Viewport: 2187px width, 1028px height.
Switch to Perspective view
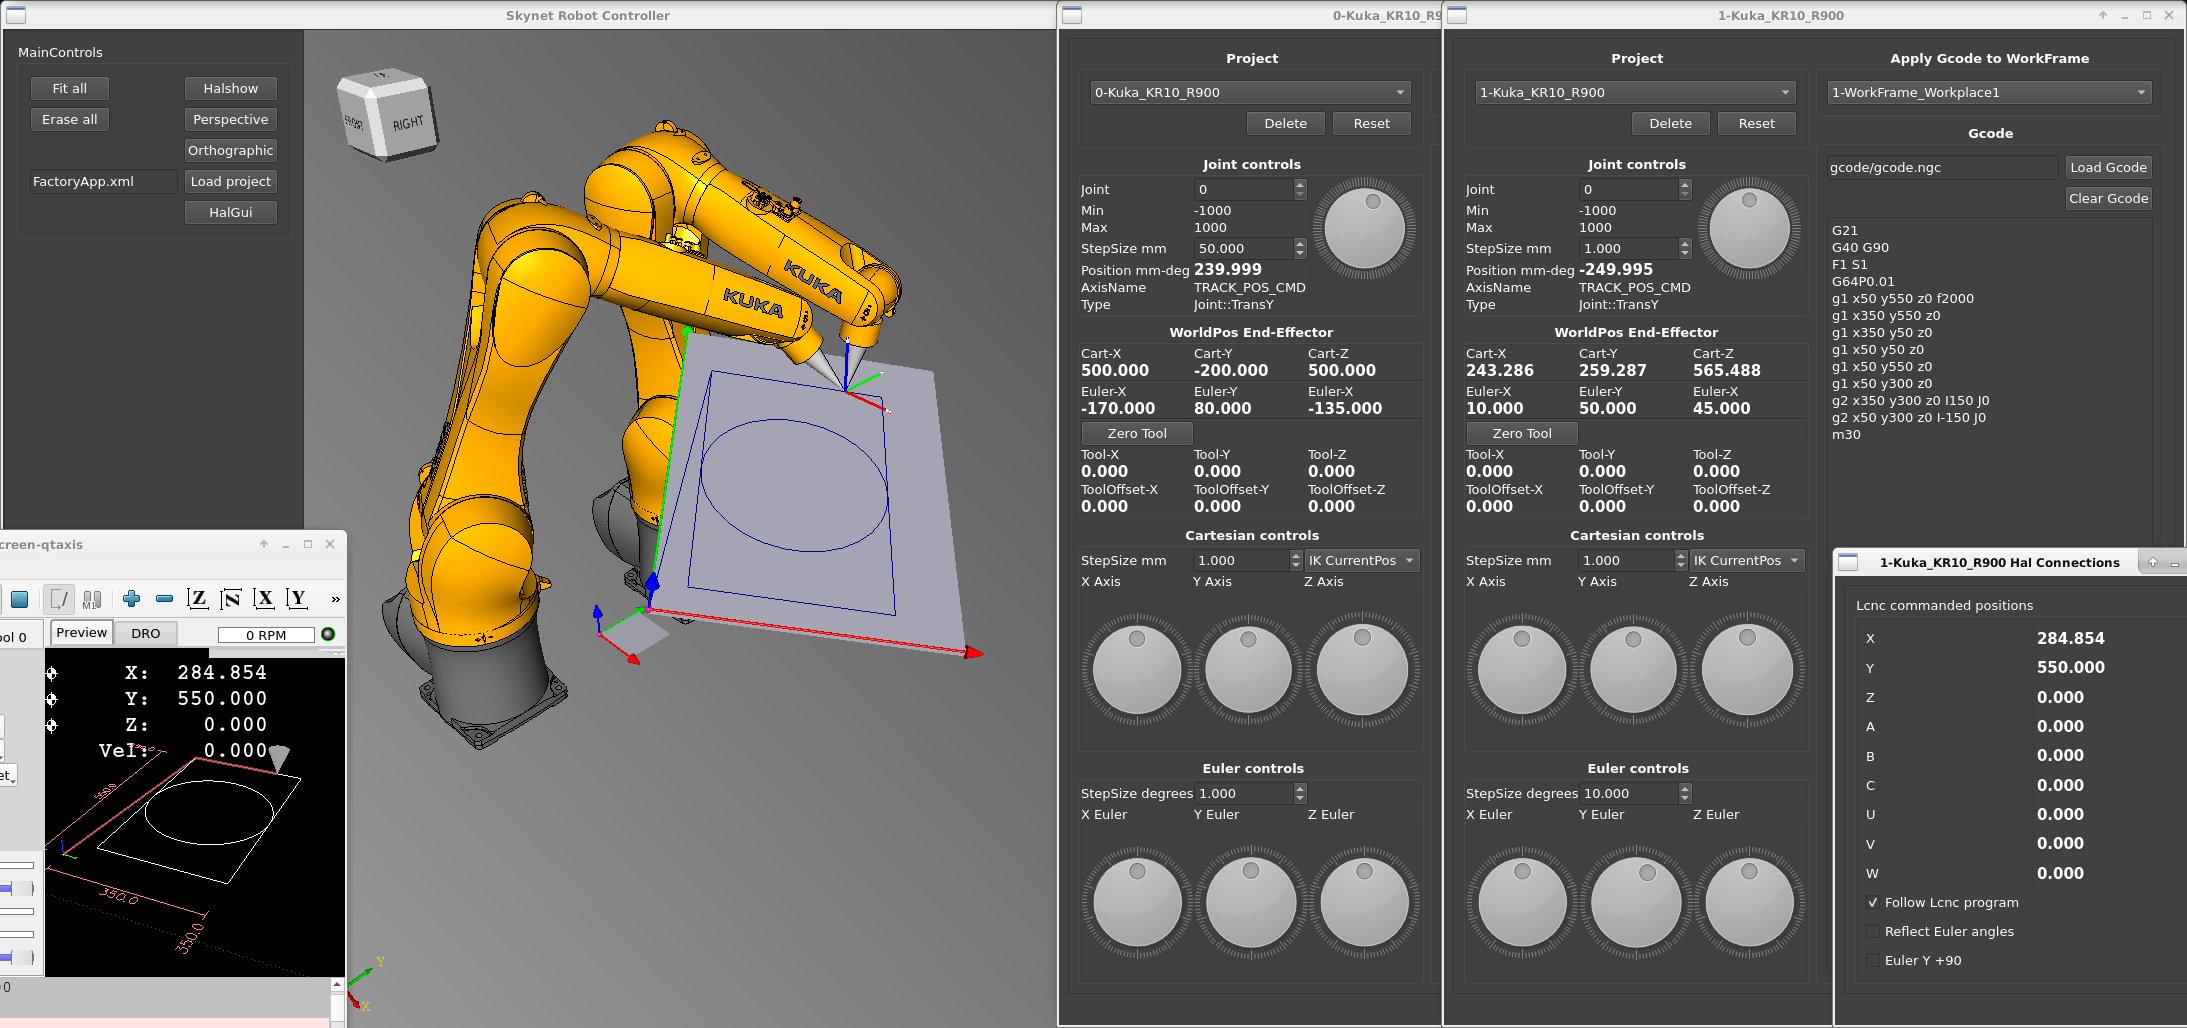click(231, 119)
